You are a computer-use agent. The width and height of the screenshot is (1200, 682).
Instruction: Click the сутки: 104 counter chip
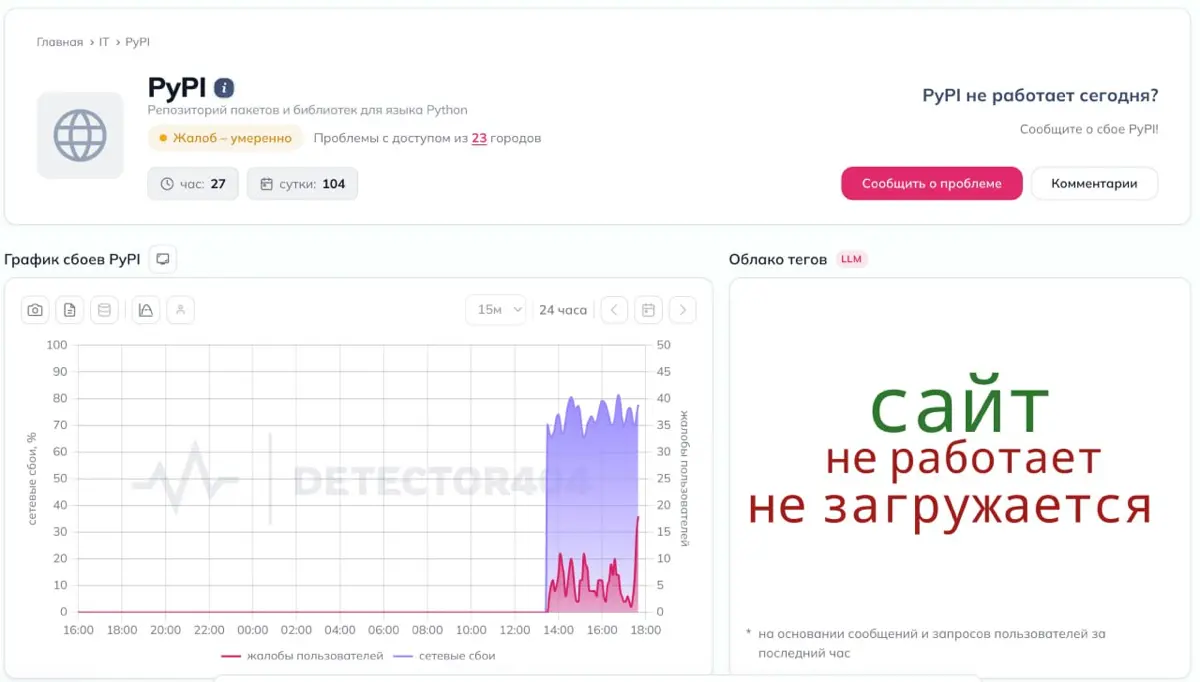(302, 184)
